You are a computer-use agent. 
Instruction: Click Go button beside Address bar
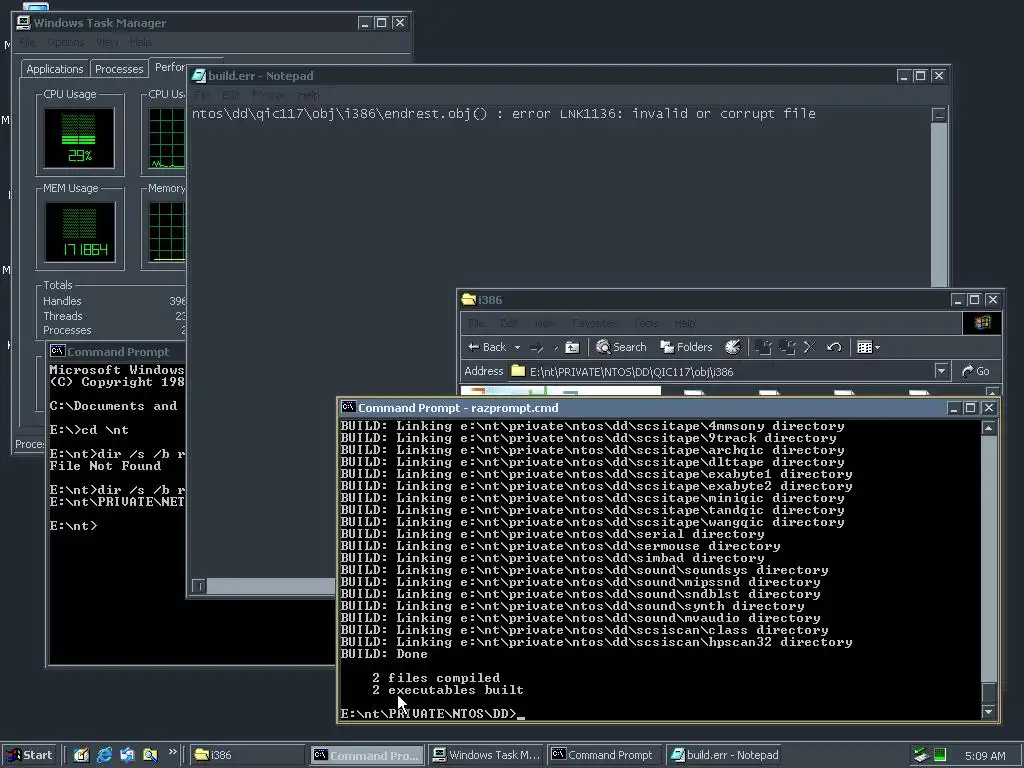pyautogui.click(x=976, y=372)
